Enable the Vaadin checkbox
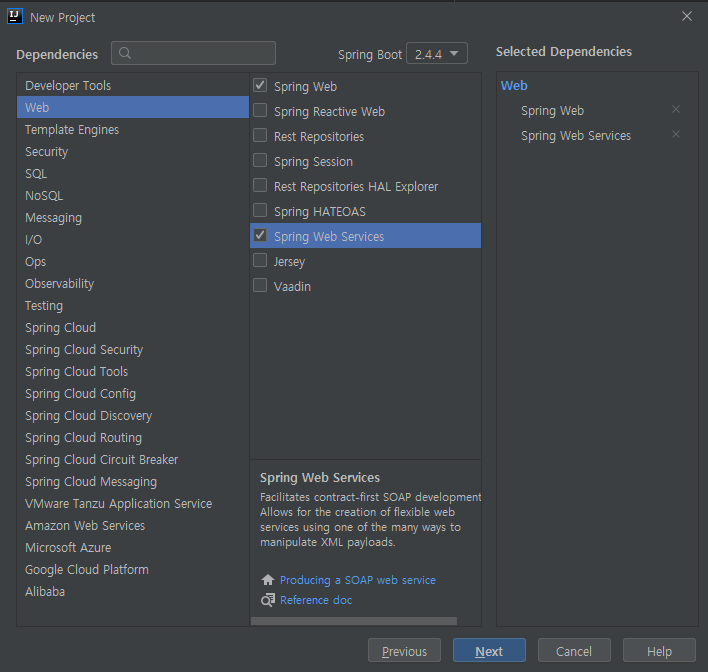The width and height of the screenshot is (708, 672). (260, 285)
